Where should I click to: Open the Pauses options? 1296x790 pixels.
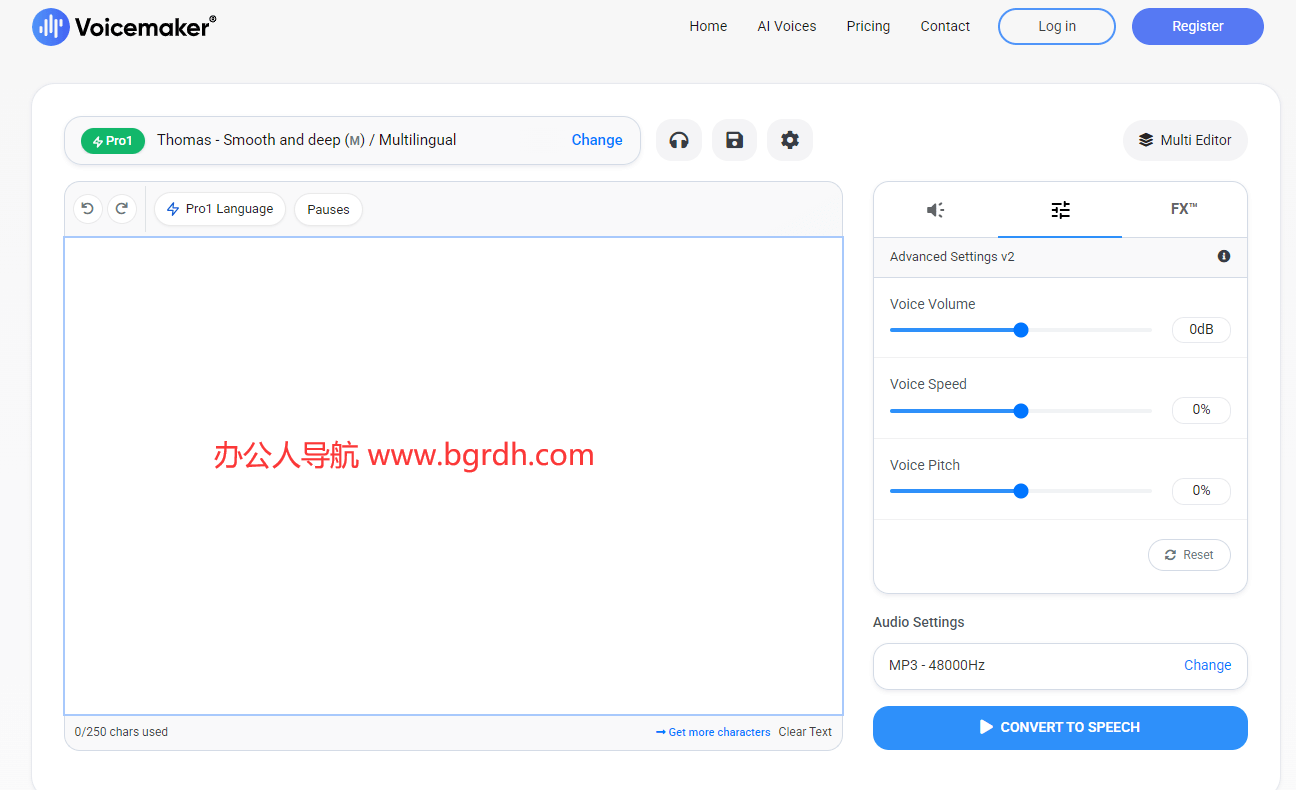tap(328, 210)
